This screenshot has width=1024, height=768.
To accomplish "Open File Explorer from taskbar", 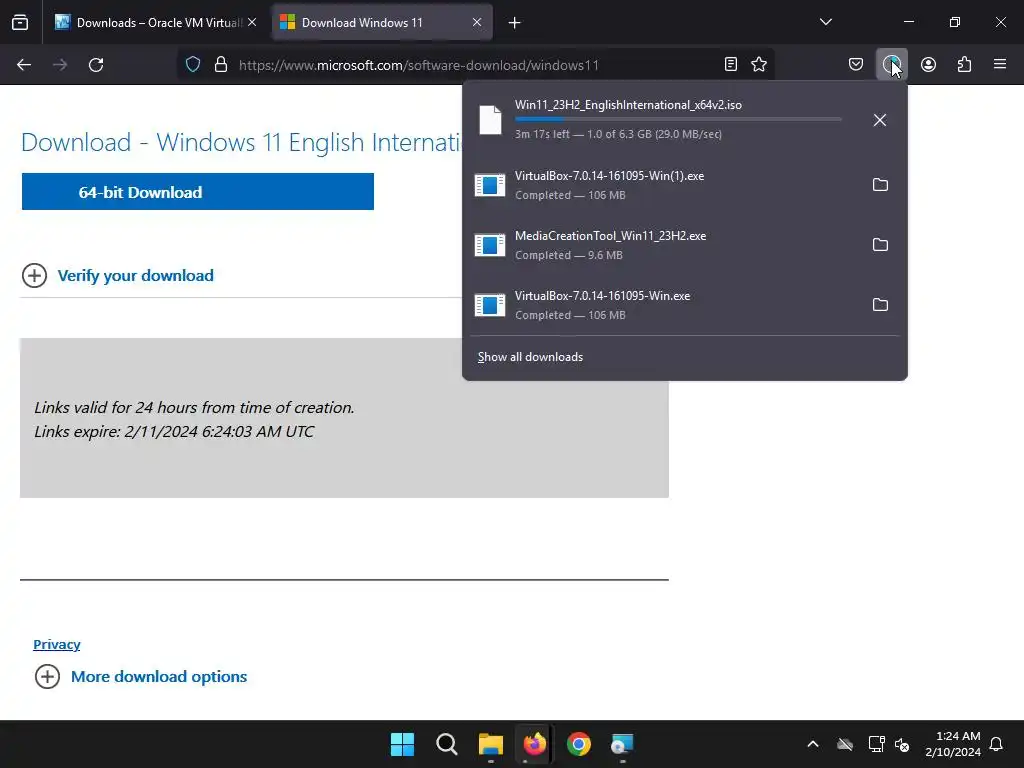I will (x=490, y=744).
